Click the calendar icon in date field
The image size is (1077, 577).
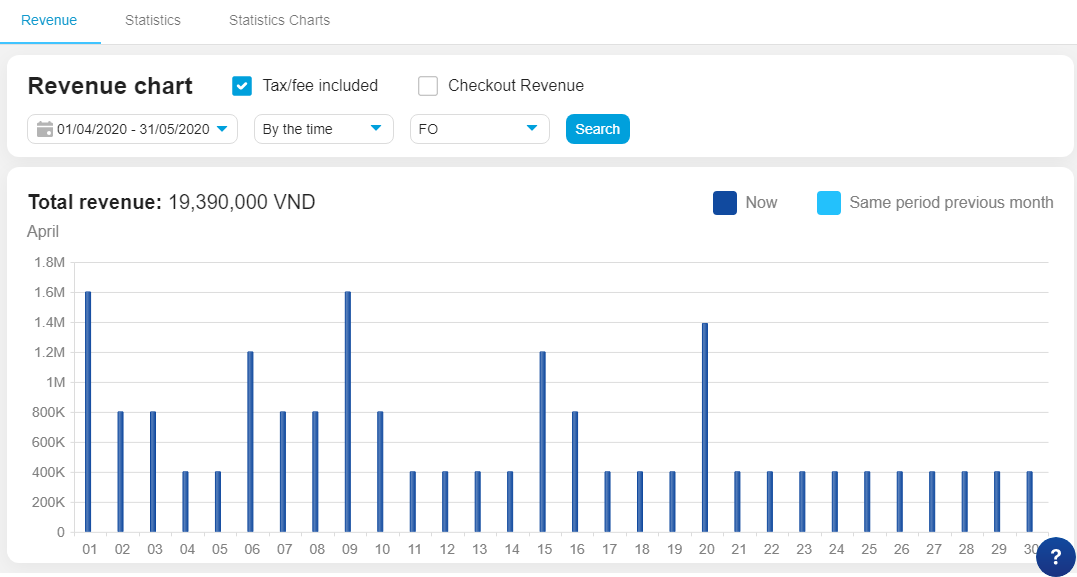(44, 129)
